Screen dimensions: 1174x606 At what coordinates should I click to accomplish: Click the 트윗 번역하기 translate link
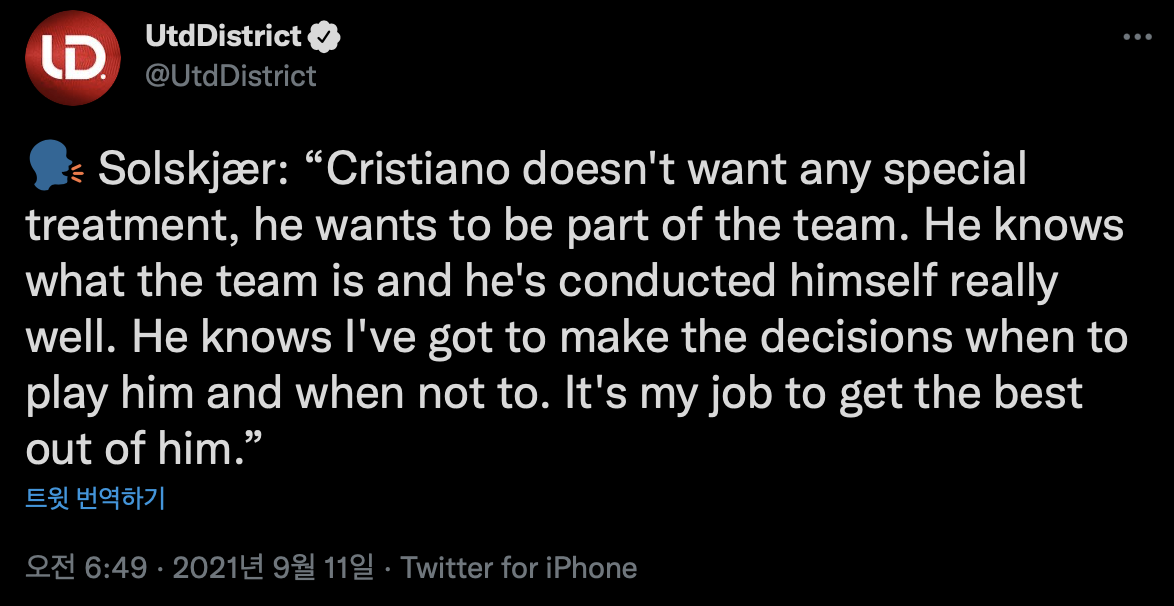pos(95,497)
